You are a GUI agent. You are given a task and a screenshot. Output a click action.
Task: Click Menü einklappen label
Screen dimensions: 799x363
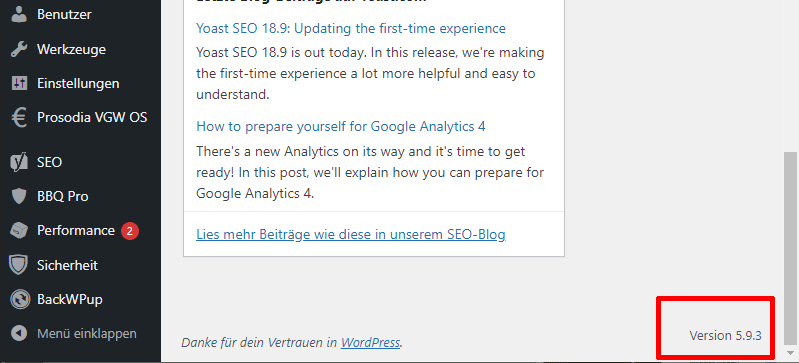pos(87,333)
